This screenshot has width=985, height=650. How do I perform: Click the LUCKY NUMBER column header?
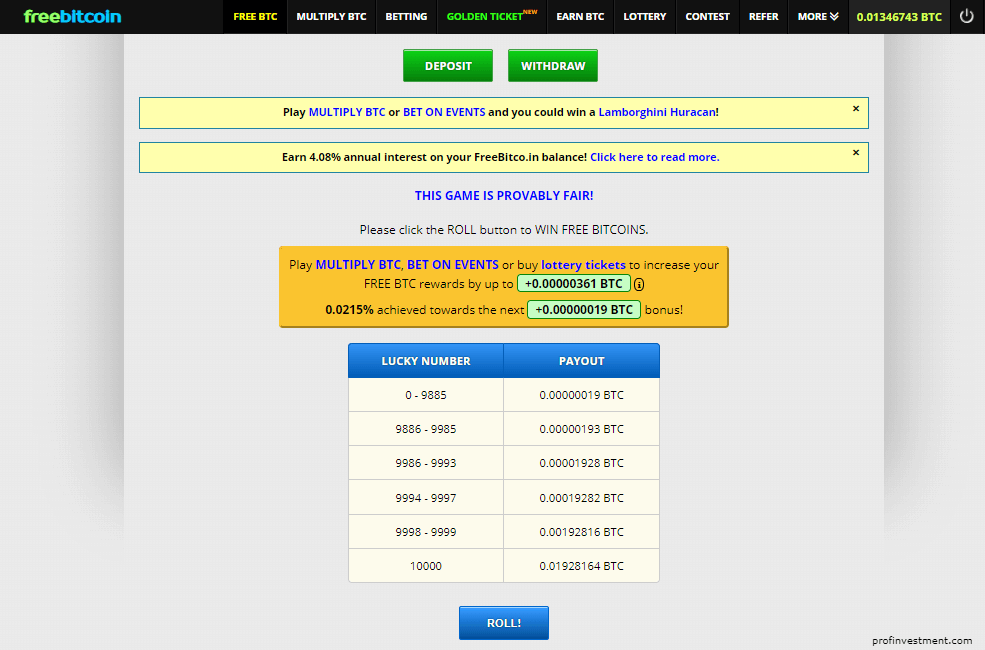[x=426, y=361]
